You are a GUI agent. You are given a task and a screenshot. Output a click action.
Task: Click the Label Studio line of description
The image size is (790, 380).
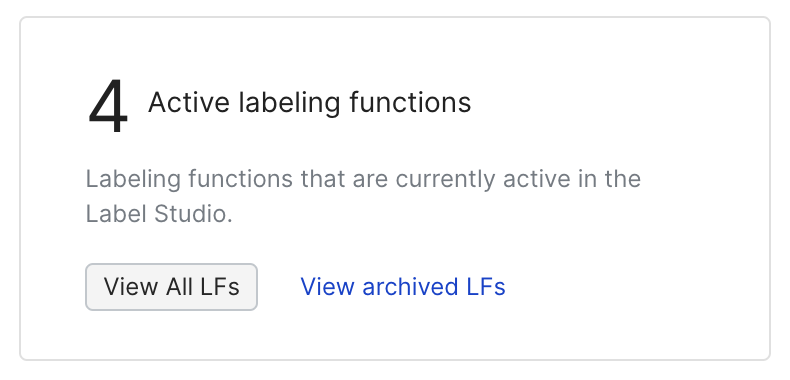pos(159,214)
